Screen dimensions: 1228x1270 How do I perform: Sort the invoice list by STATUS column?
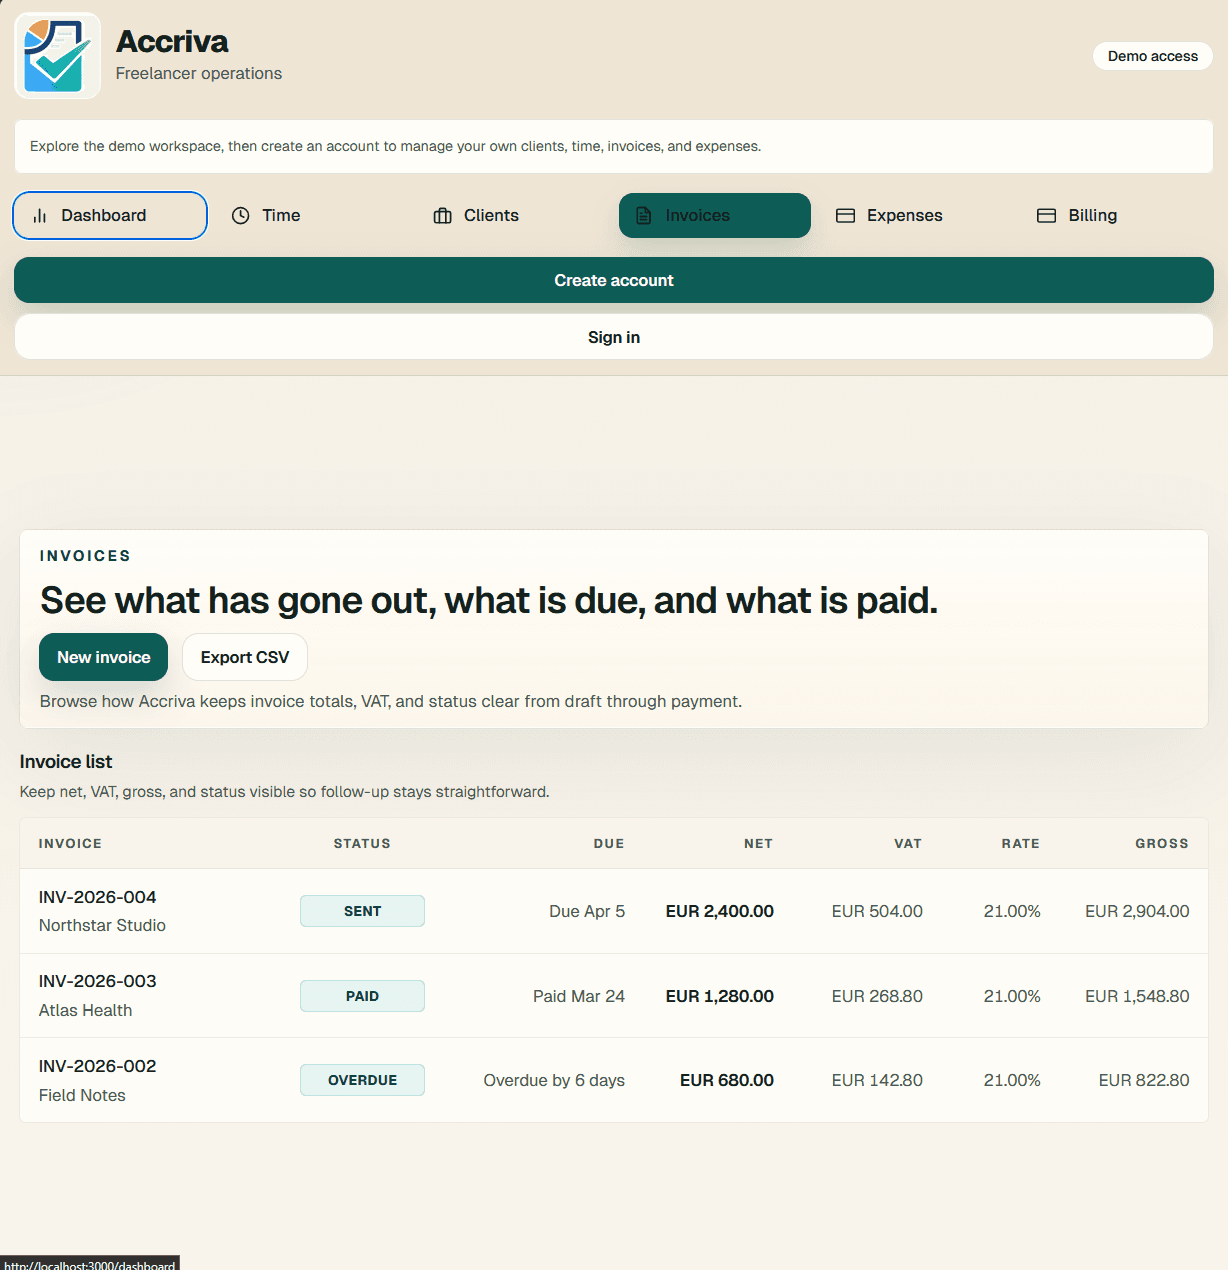[362, 843]
